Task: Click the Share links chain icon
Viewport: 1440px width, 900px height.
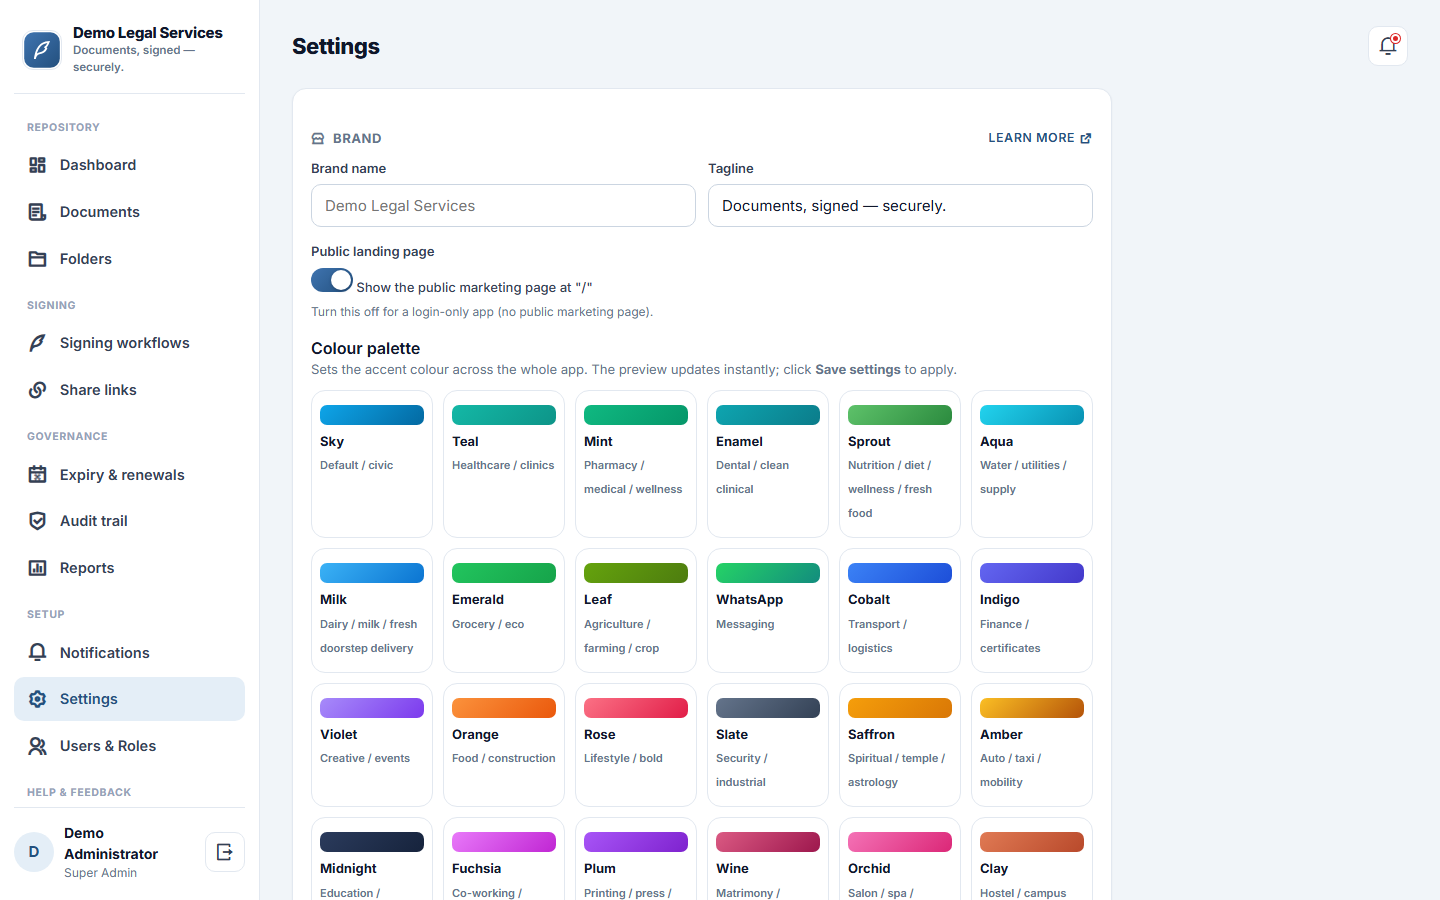Action: click(x=38, y=390)
